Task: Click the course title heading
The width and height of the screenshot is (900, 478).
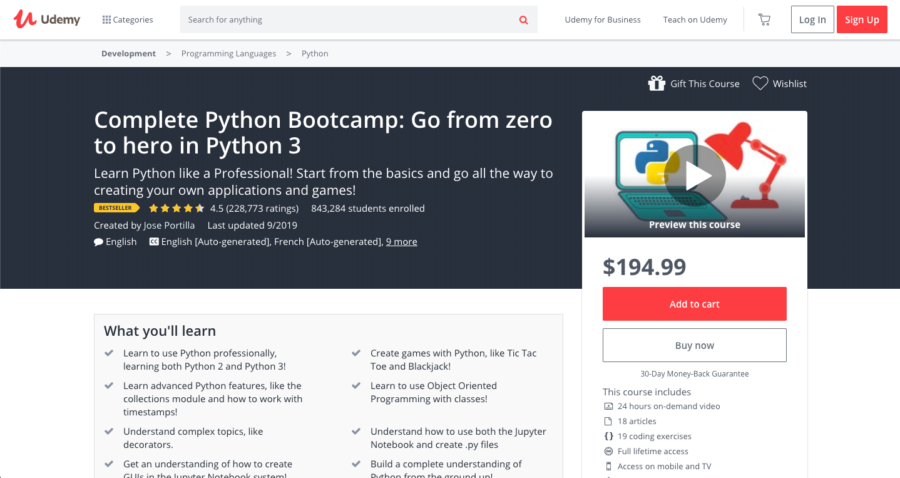Action: 323,133
